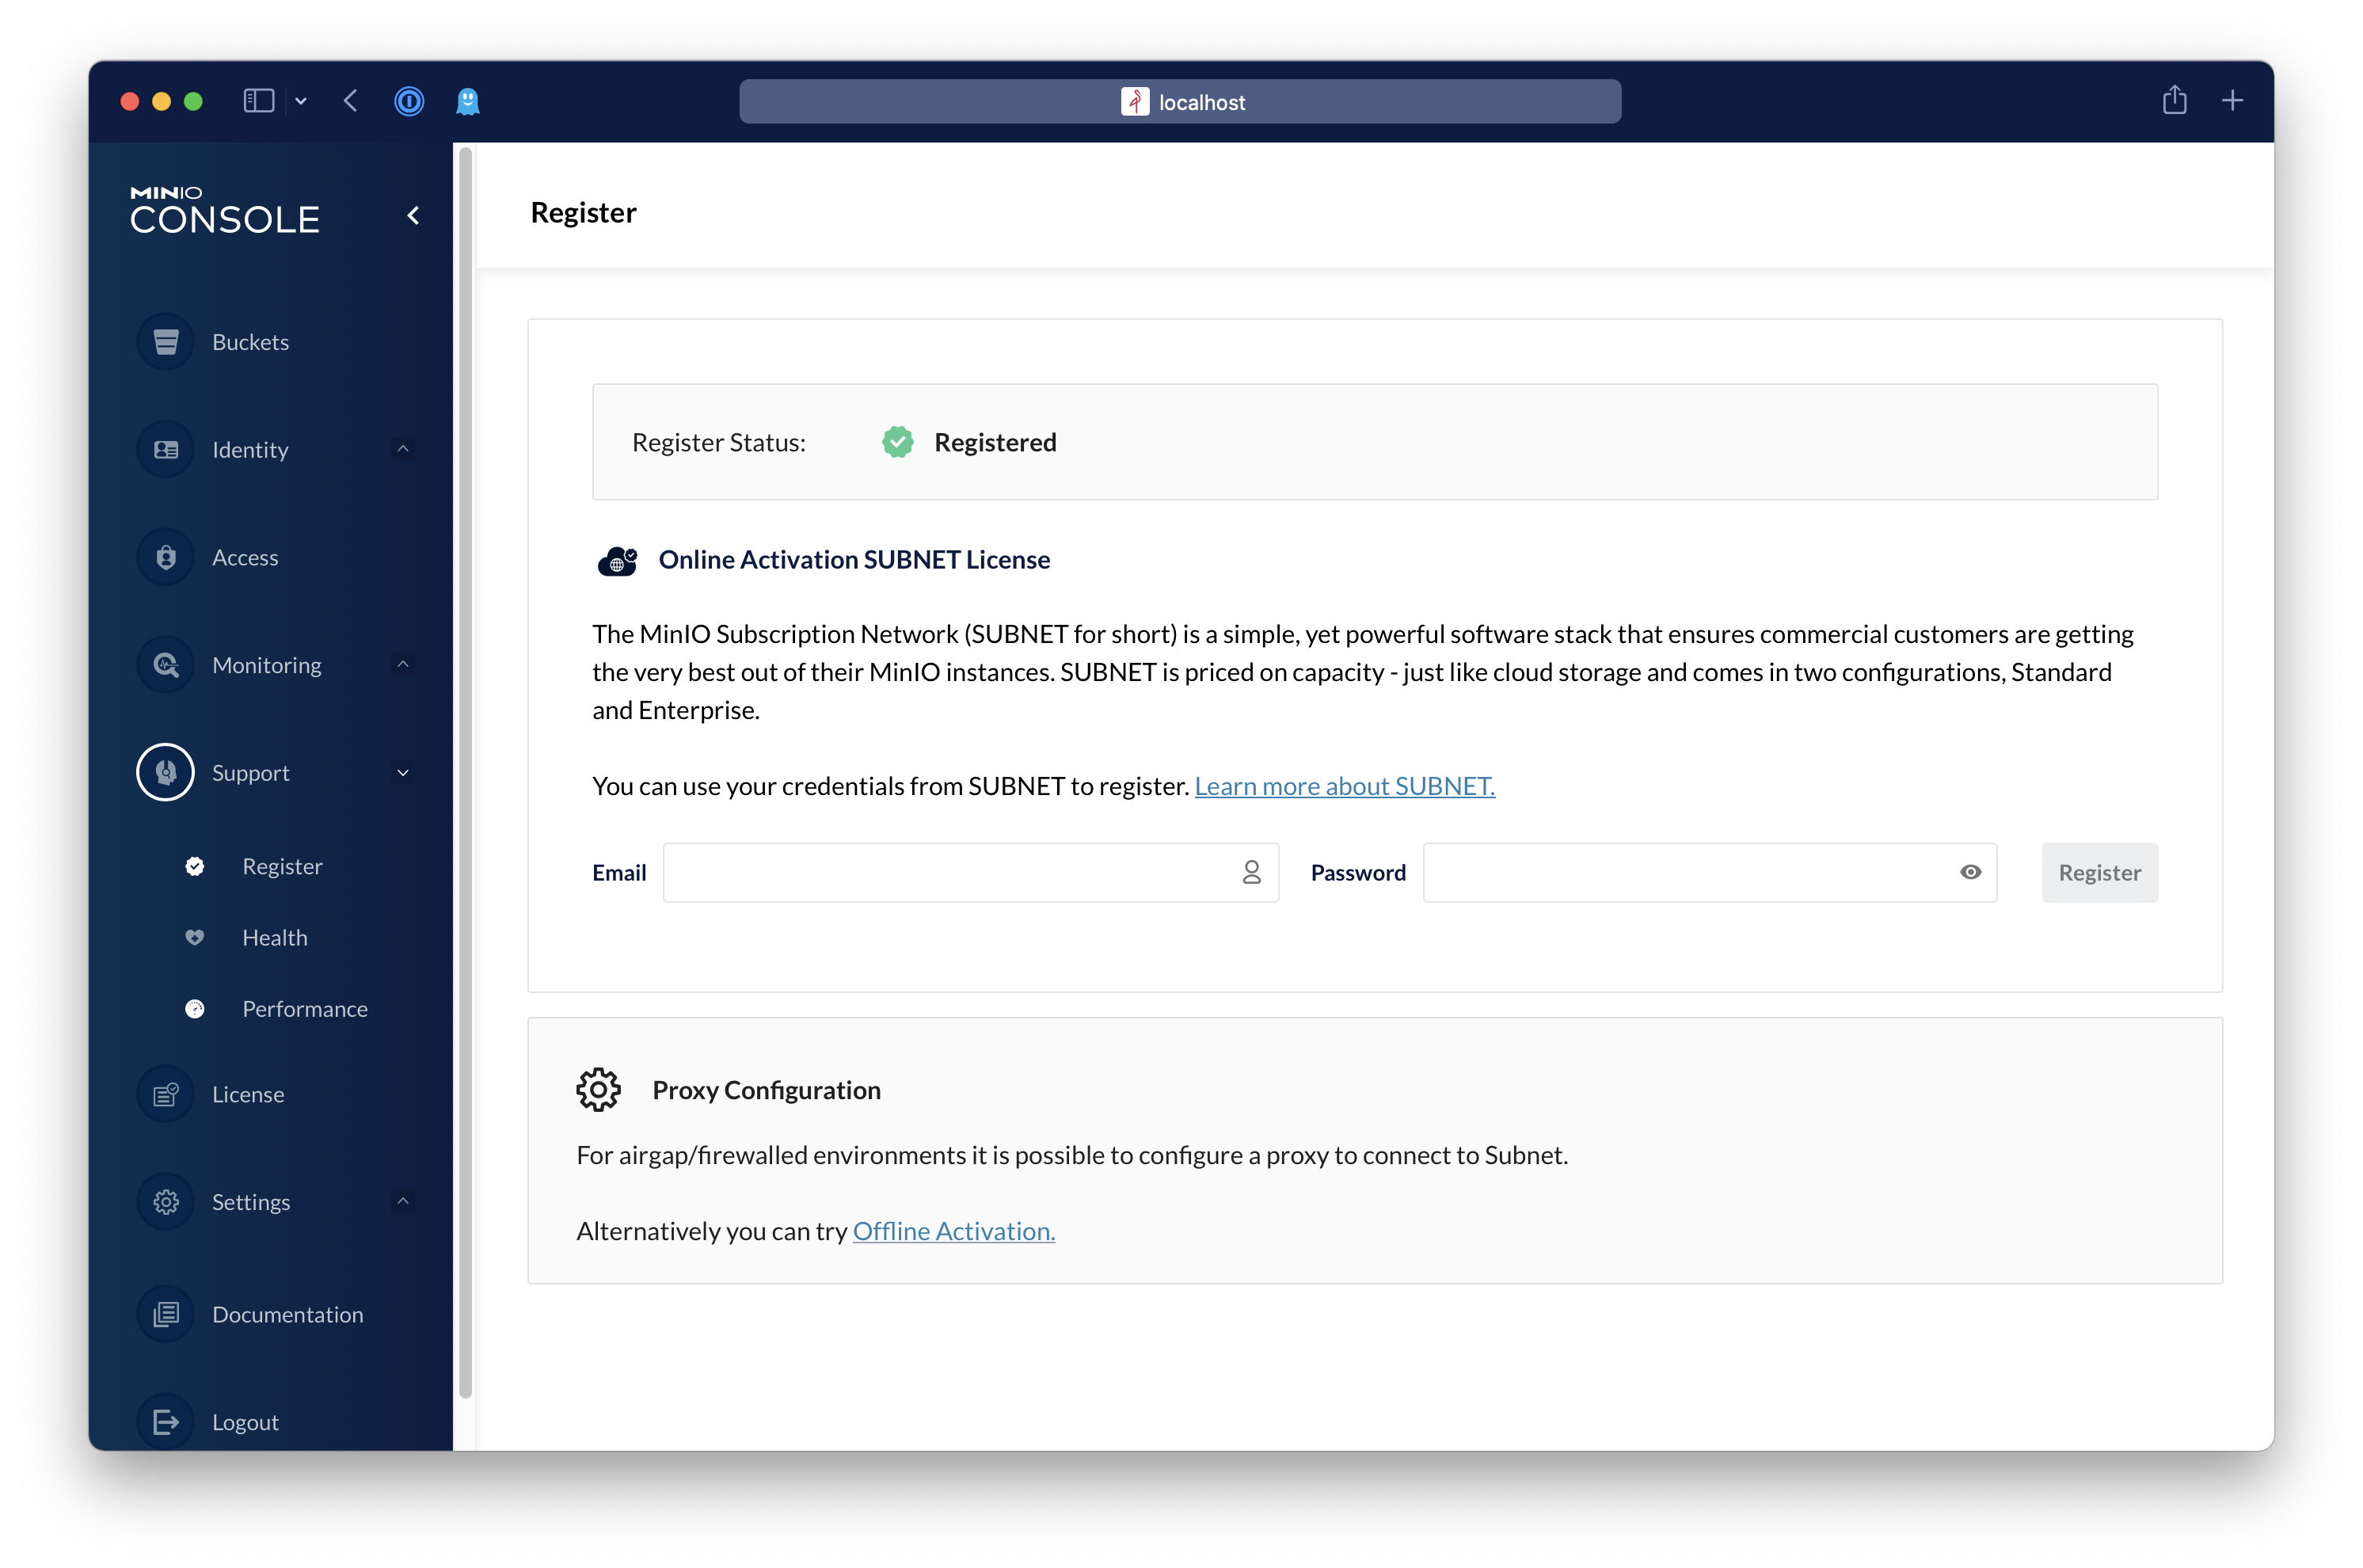The height and width of the screenshot is (1568, 2363).
Task: Open Safari sidebar dropdown arrow
Action: point(301,101)
